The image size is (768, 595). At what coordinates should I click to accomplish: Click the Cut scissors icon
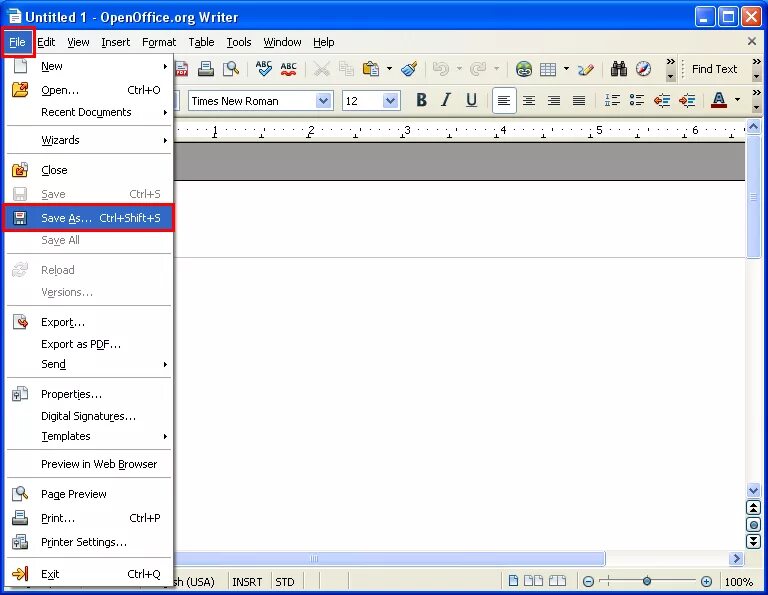(321, 69)
